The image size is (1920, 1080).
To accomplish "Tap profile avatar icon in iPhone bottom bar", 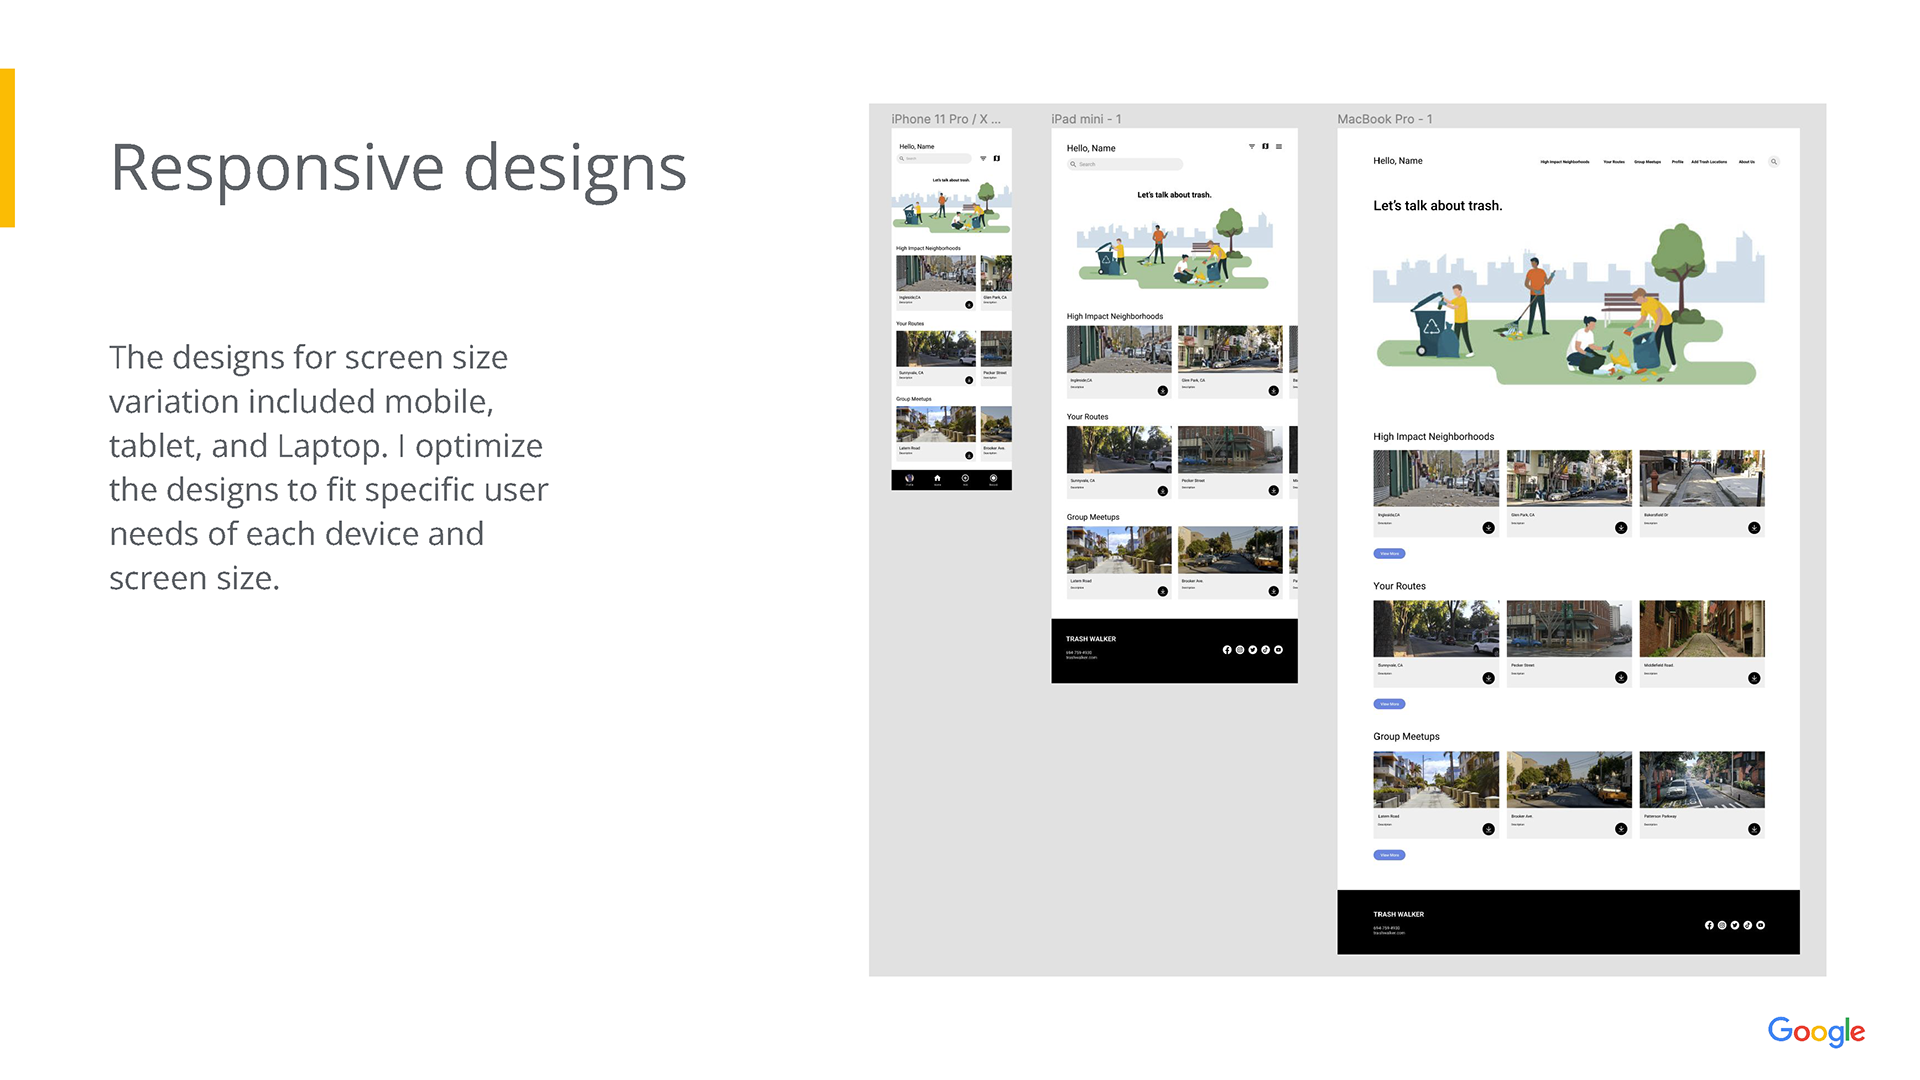I will 909,479.
